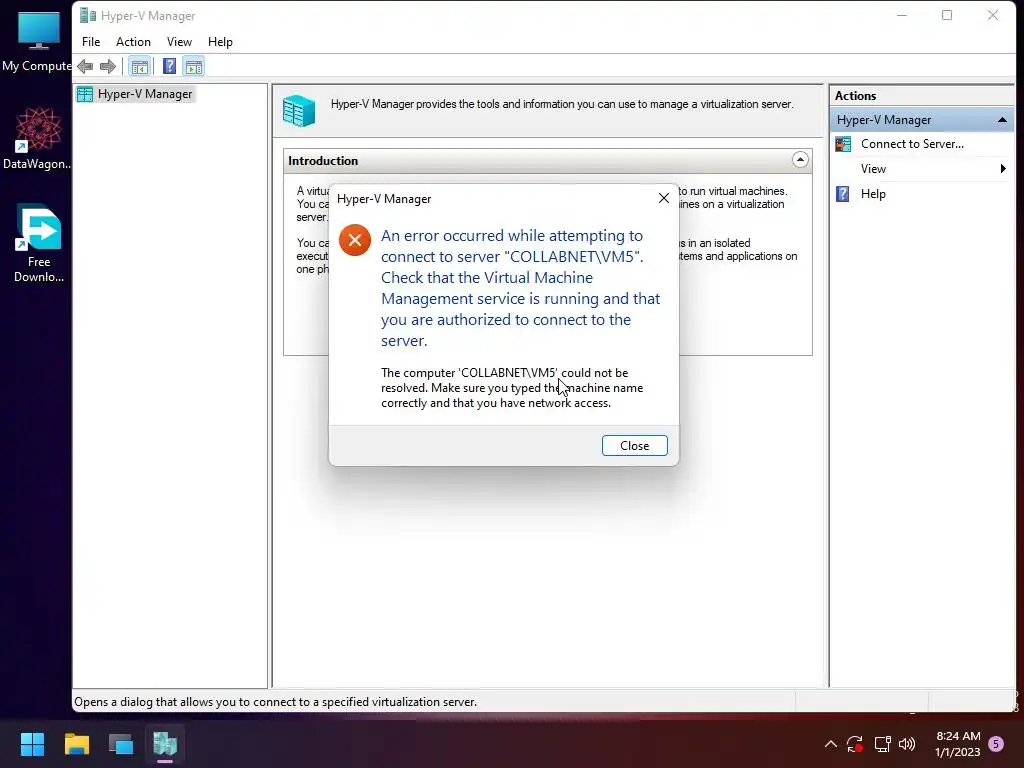Open the View menu
1024x768 pixels.
click(x=179, y=42)
